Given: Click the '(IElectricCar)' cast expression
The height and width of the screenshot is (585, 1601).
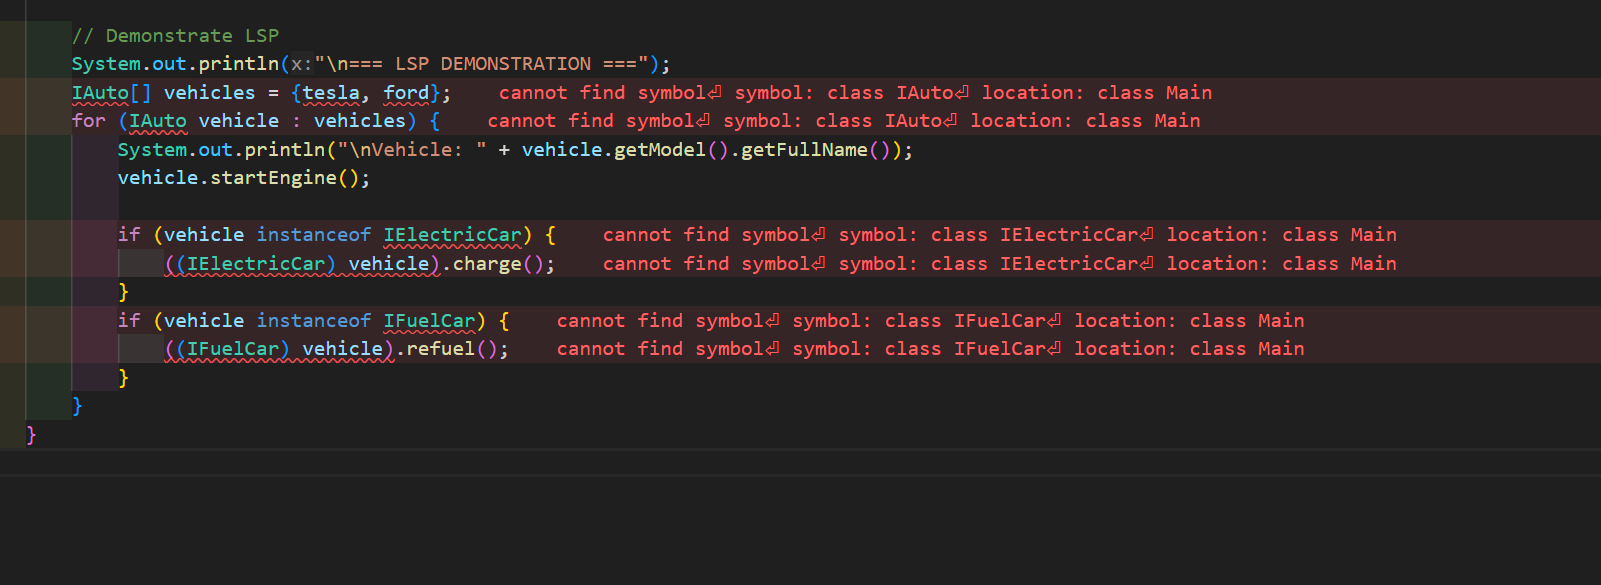Looking at the screenshot, I should (256, 263).
